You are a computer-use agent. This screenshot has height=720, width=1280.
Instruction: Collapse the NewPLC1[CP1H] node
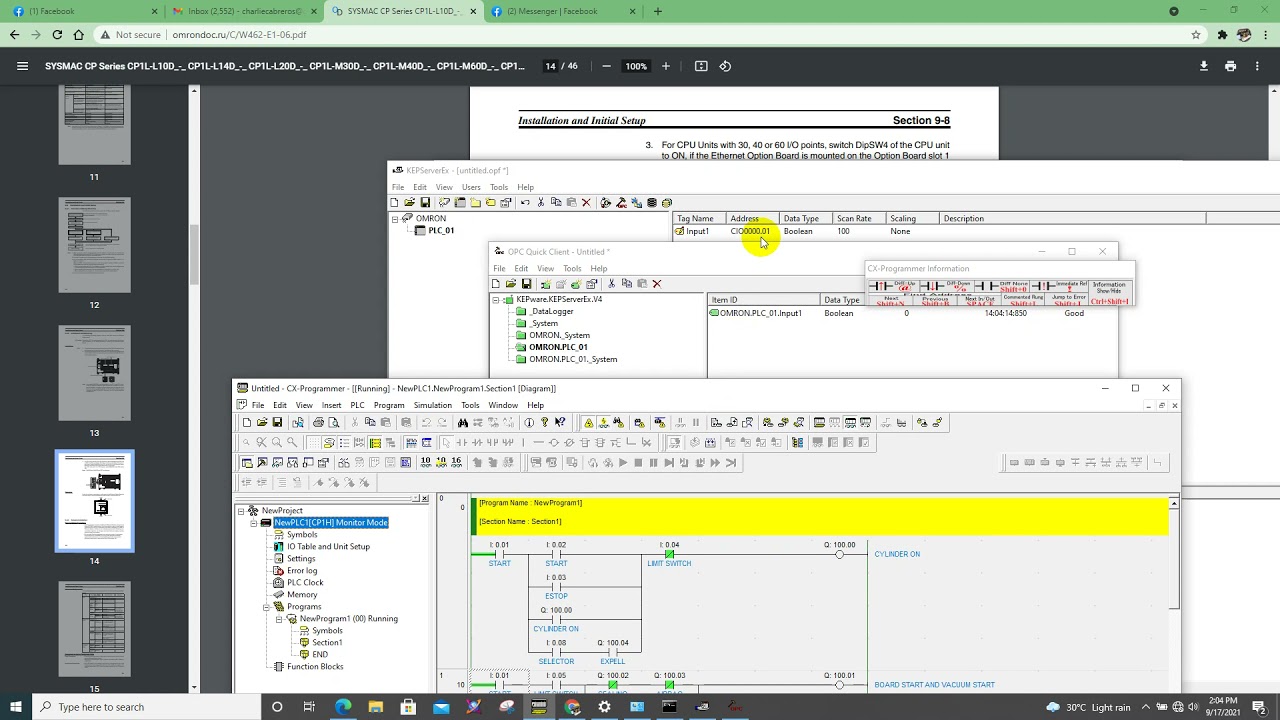pos(254,523)
